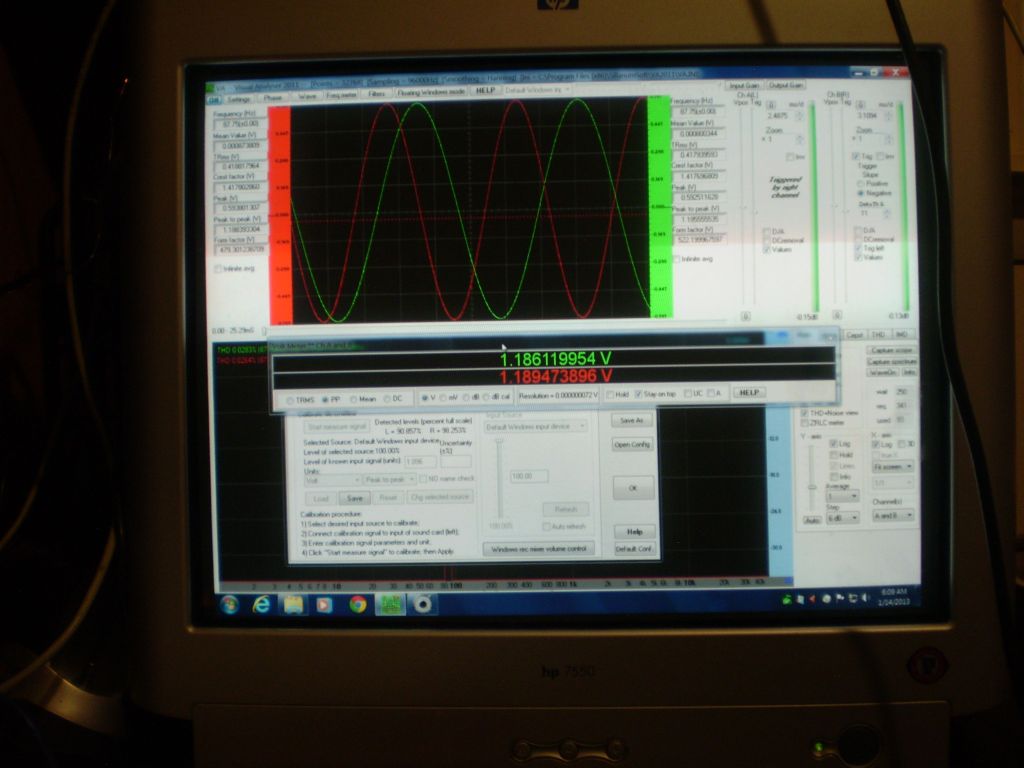Switch to the THD tab
Screen dimensions: 1024x768
point(878,335)
